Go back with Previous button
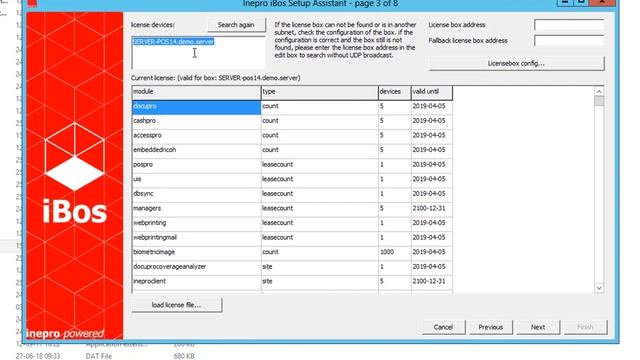Screen dimensions: 640x360 [x=491, y=327]
